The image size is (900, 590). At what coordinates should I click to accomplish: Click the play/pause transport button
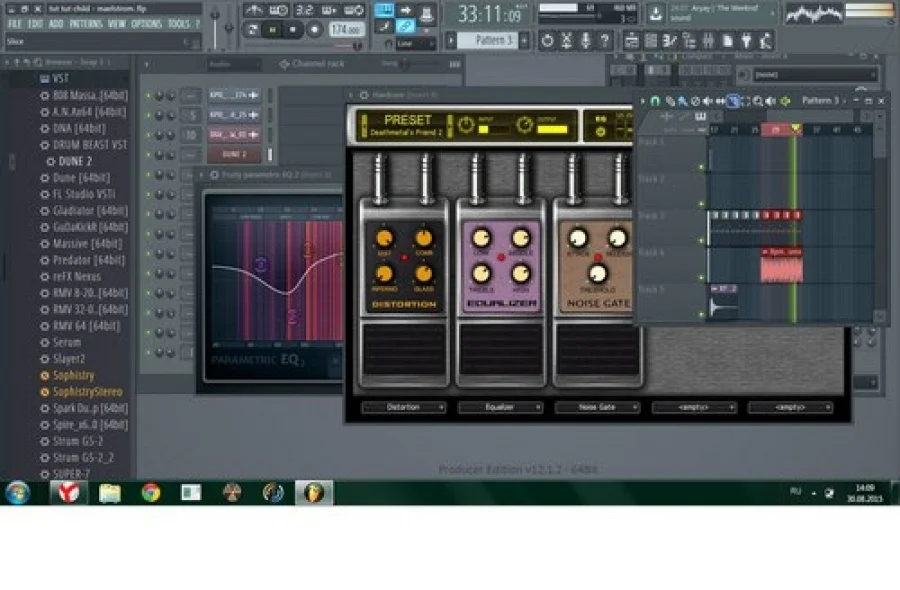pyautogui.click(x=273, y=29)
